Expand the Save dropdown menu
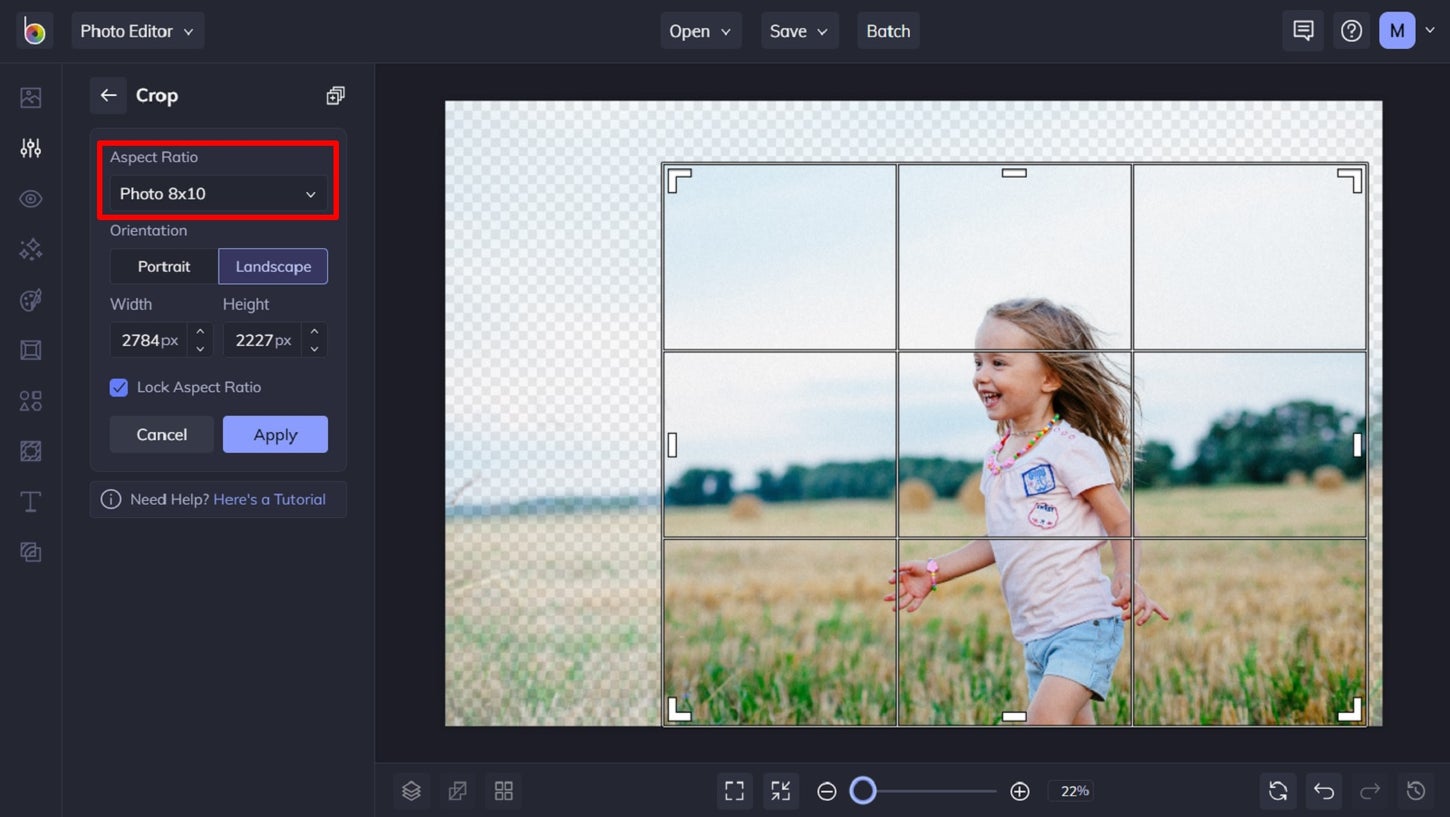The height and width of the screenshot is (817, 1450). pyautogui.click(x=799, y=31)
